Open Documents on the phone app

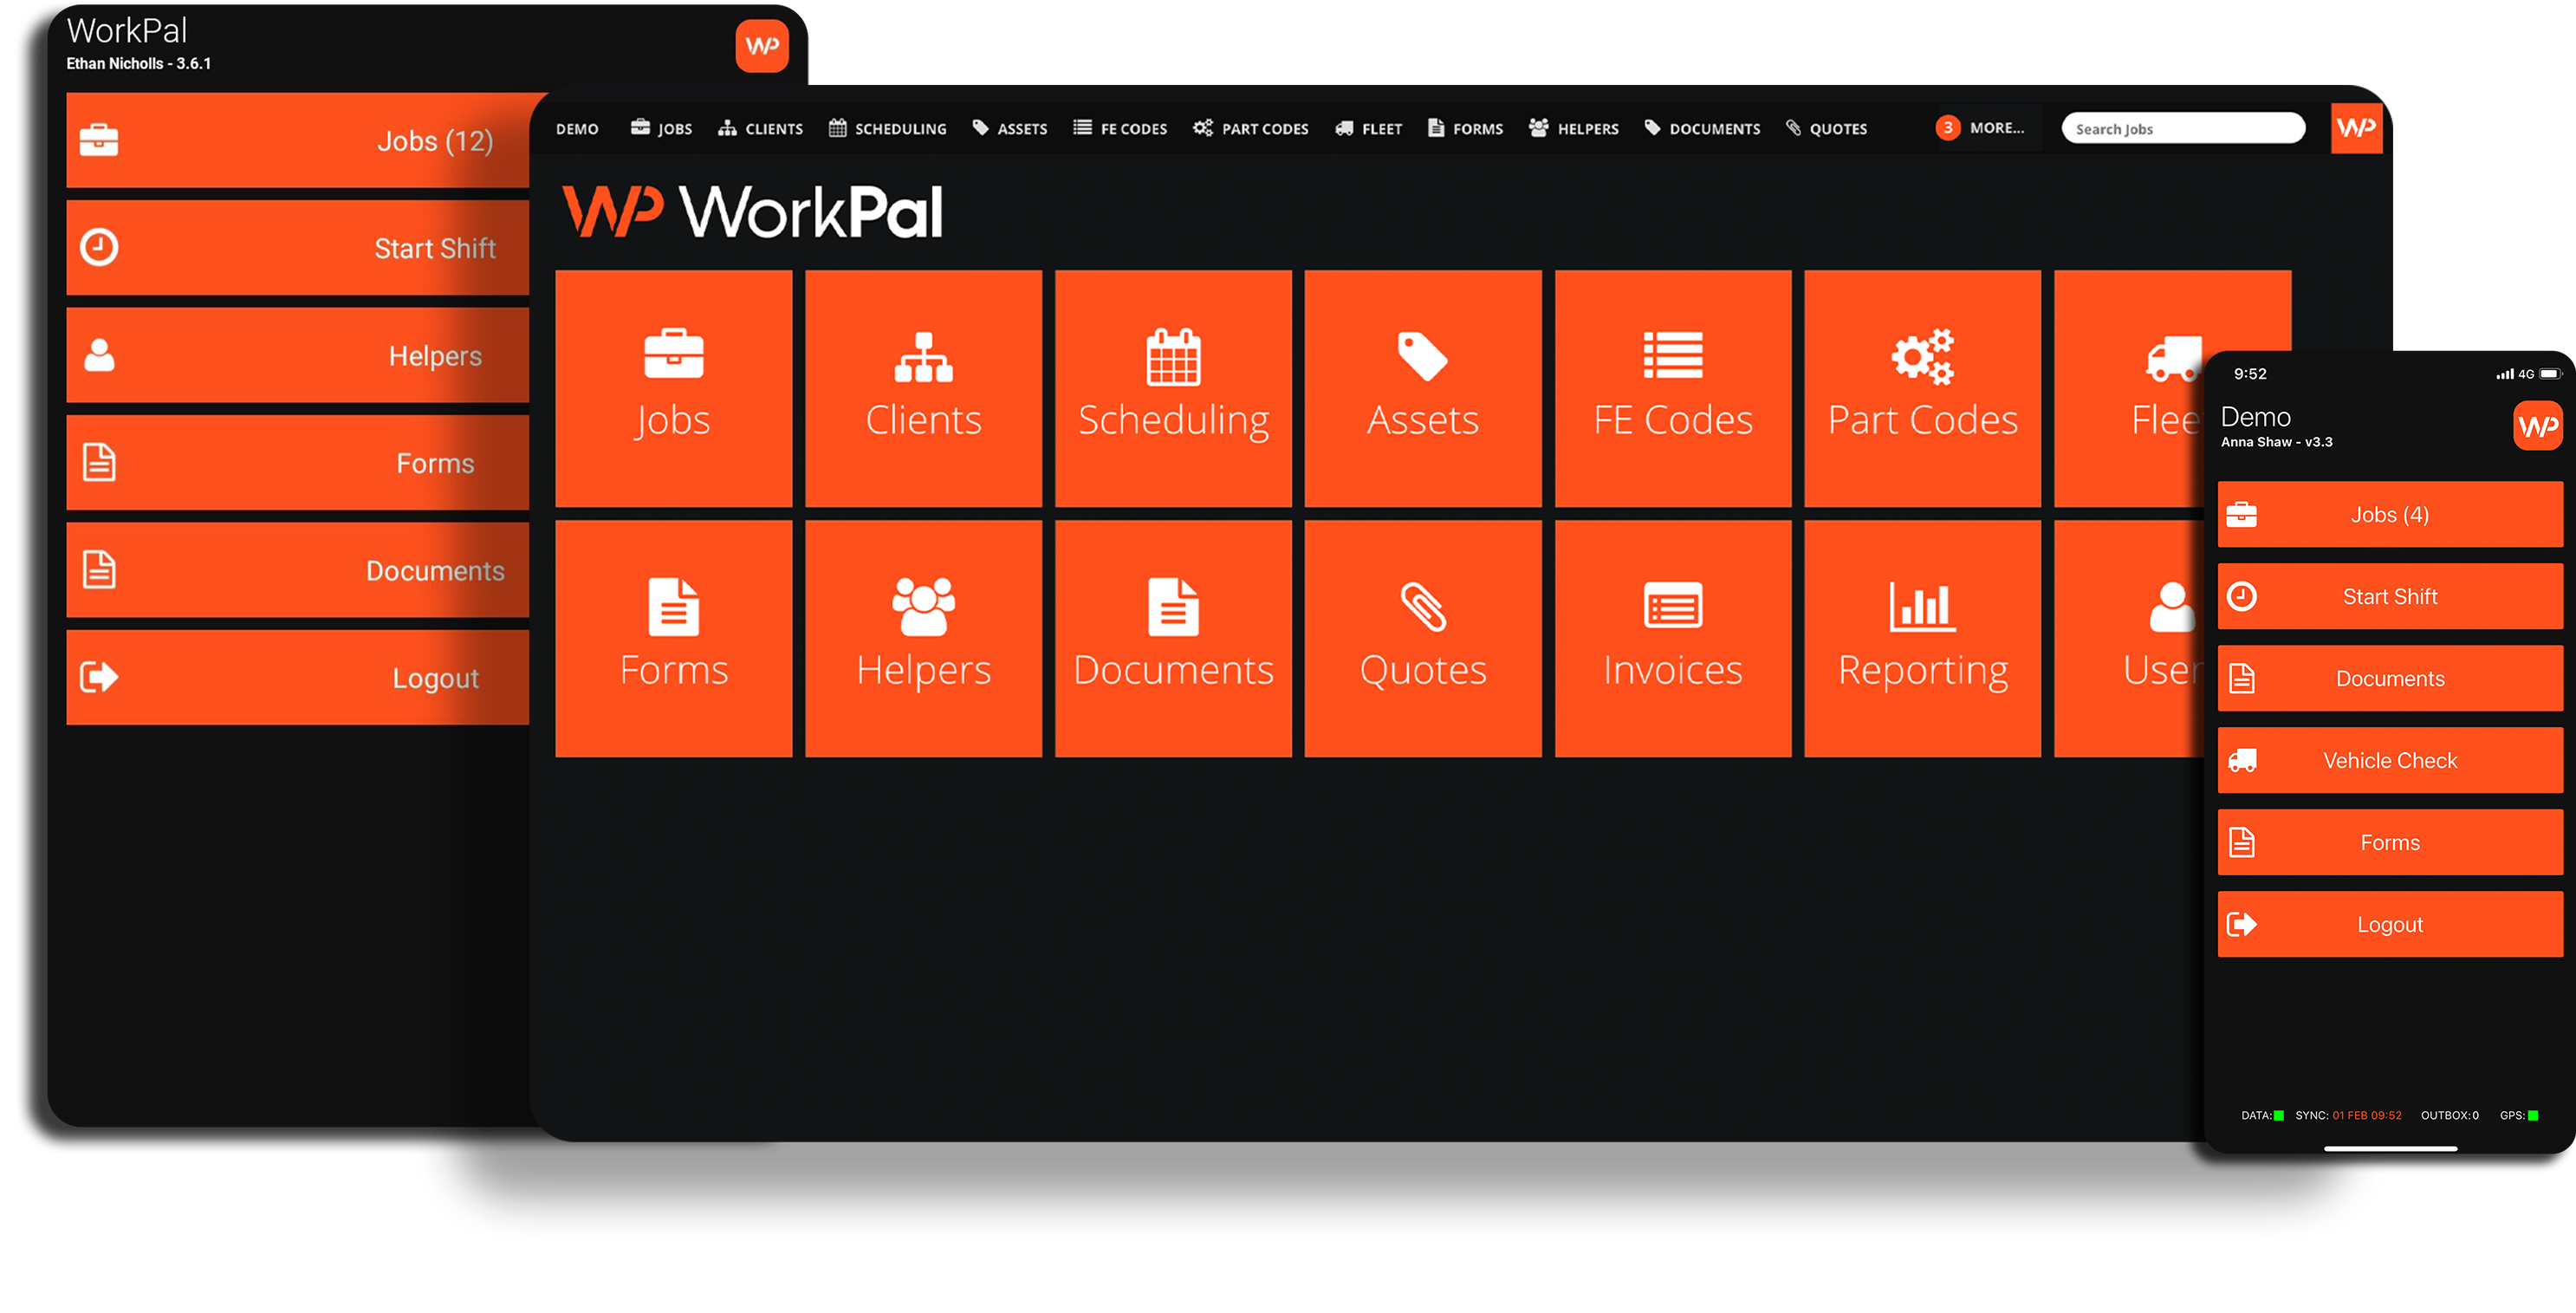(2389, 678)
